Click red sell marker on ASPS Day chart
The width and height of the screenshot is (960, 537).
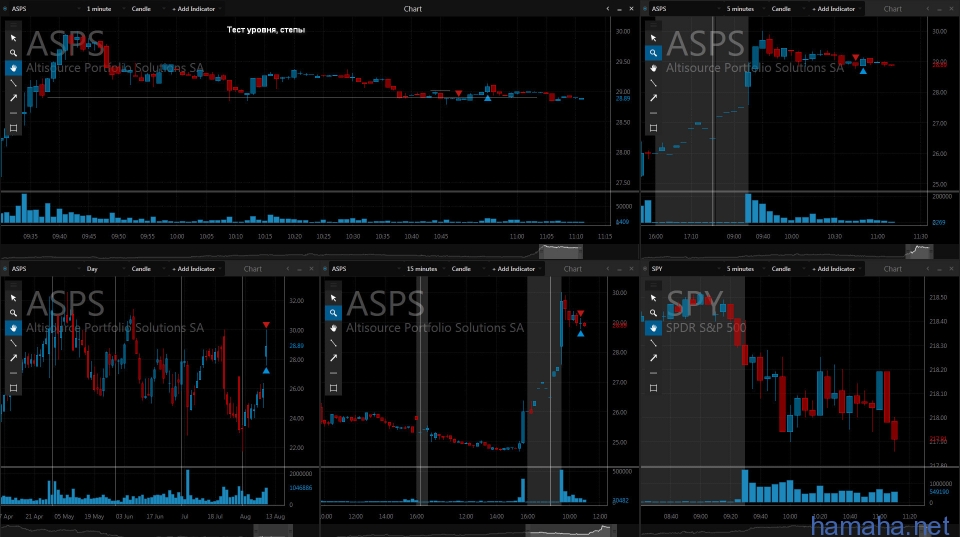point(266,325)
